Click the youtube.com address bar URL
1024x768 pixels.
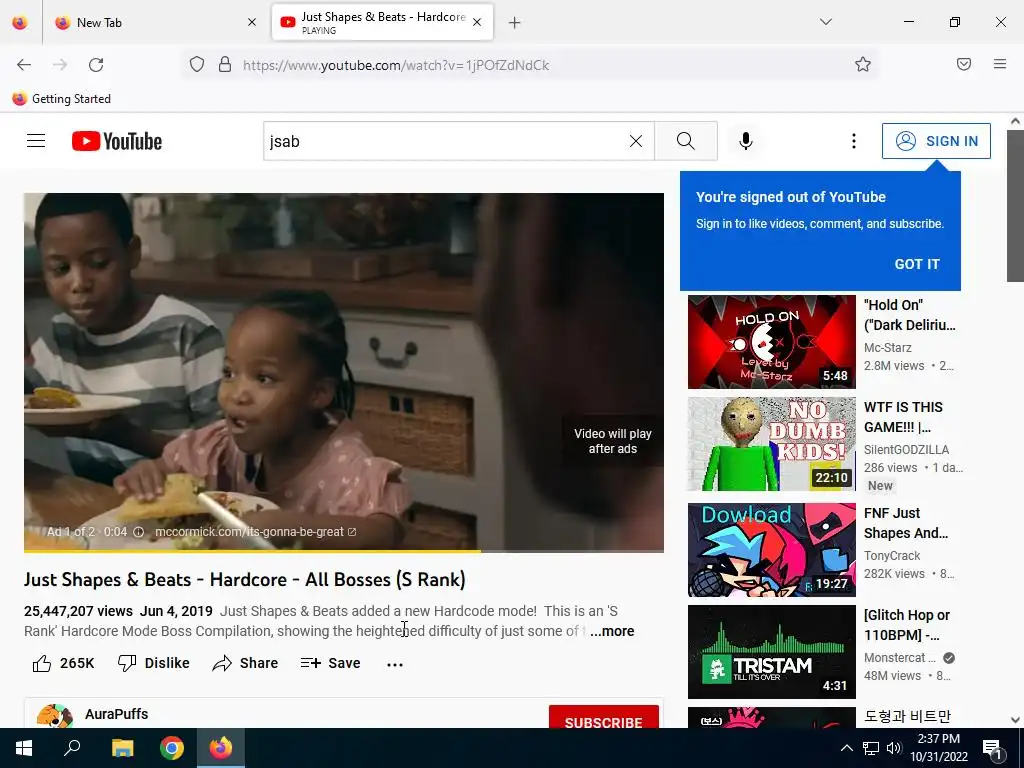click(396, 65)
